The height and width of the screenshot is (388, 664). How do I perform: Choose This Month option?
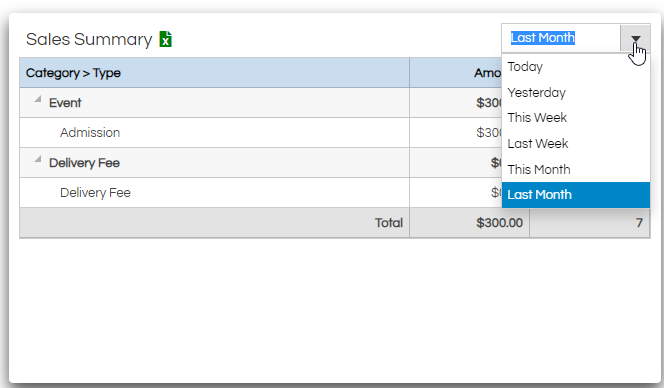575,169
